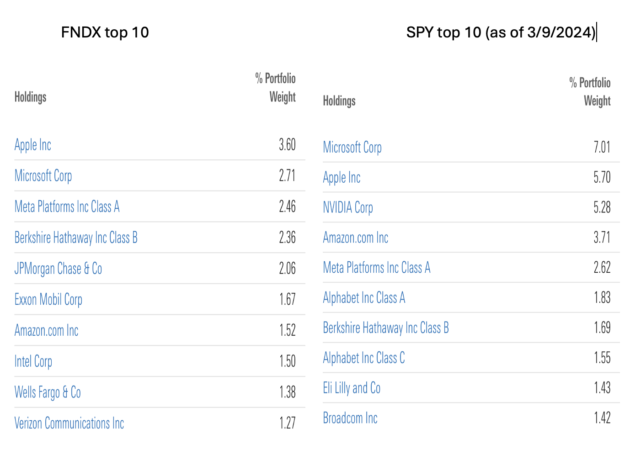
Task: Place cursor in SPY top 10 heading text
Action: tap(501, 32)
